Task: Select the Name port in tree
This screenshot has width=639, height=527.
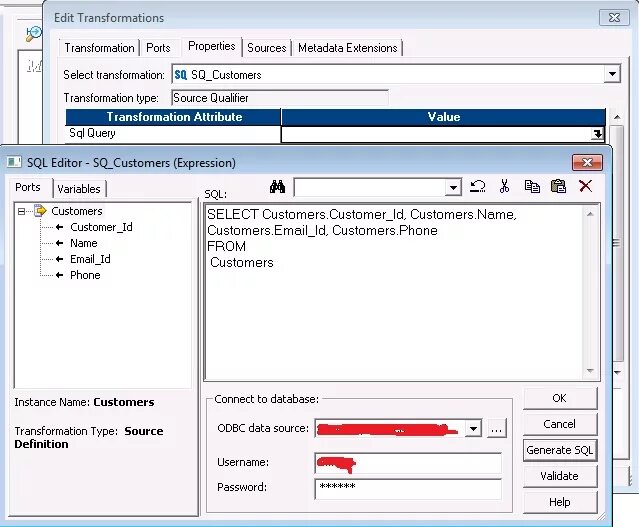Action: coord(84,243)
